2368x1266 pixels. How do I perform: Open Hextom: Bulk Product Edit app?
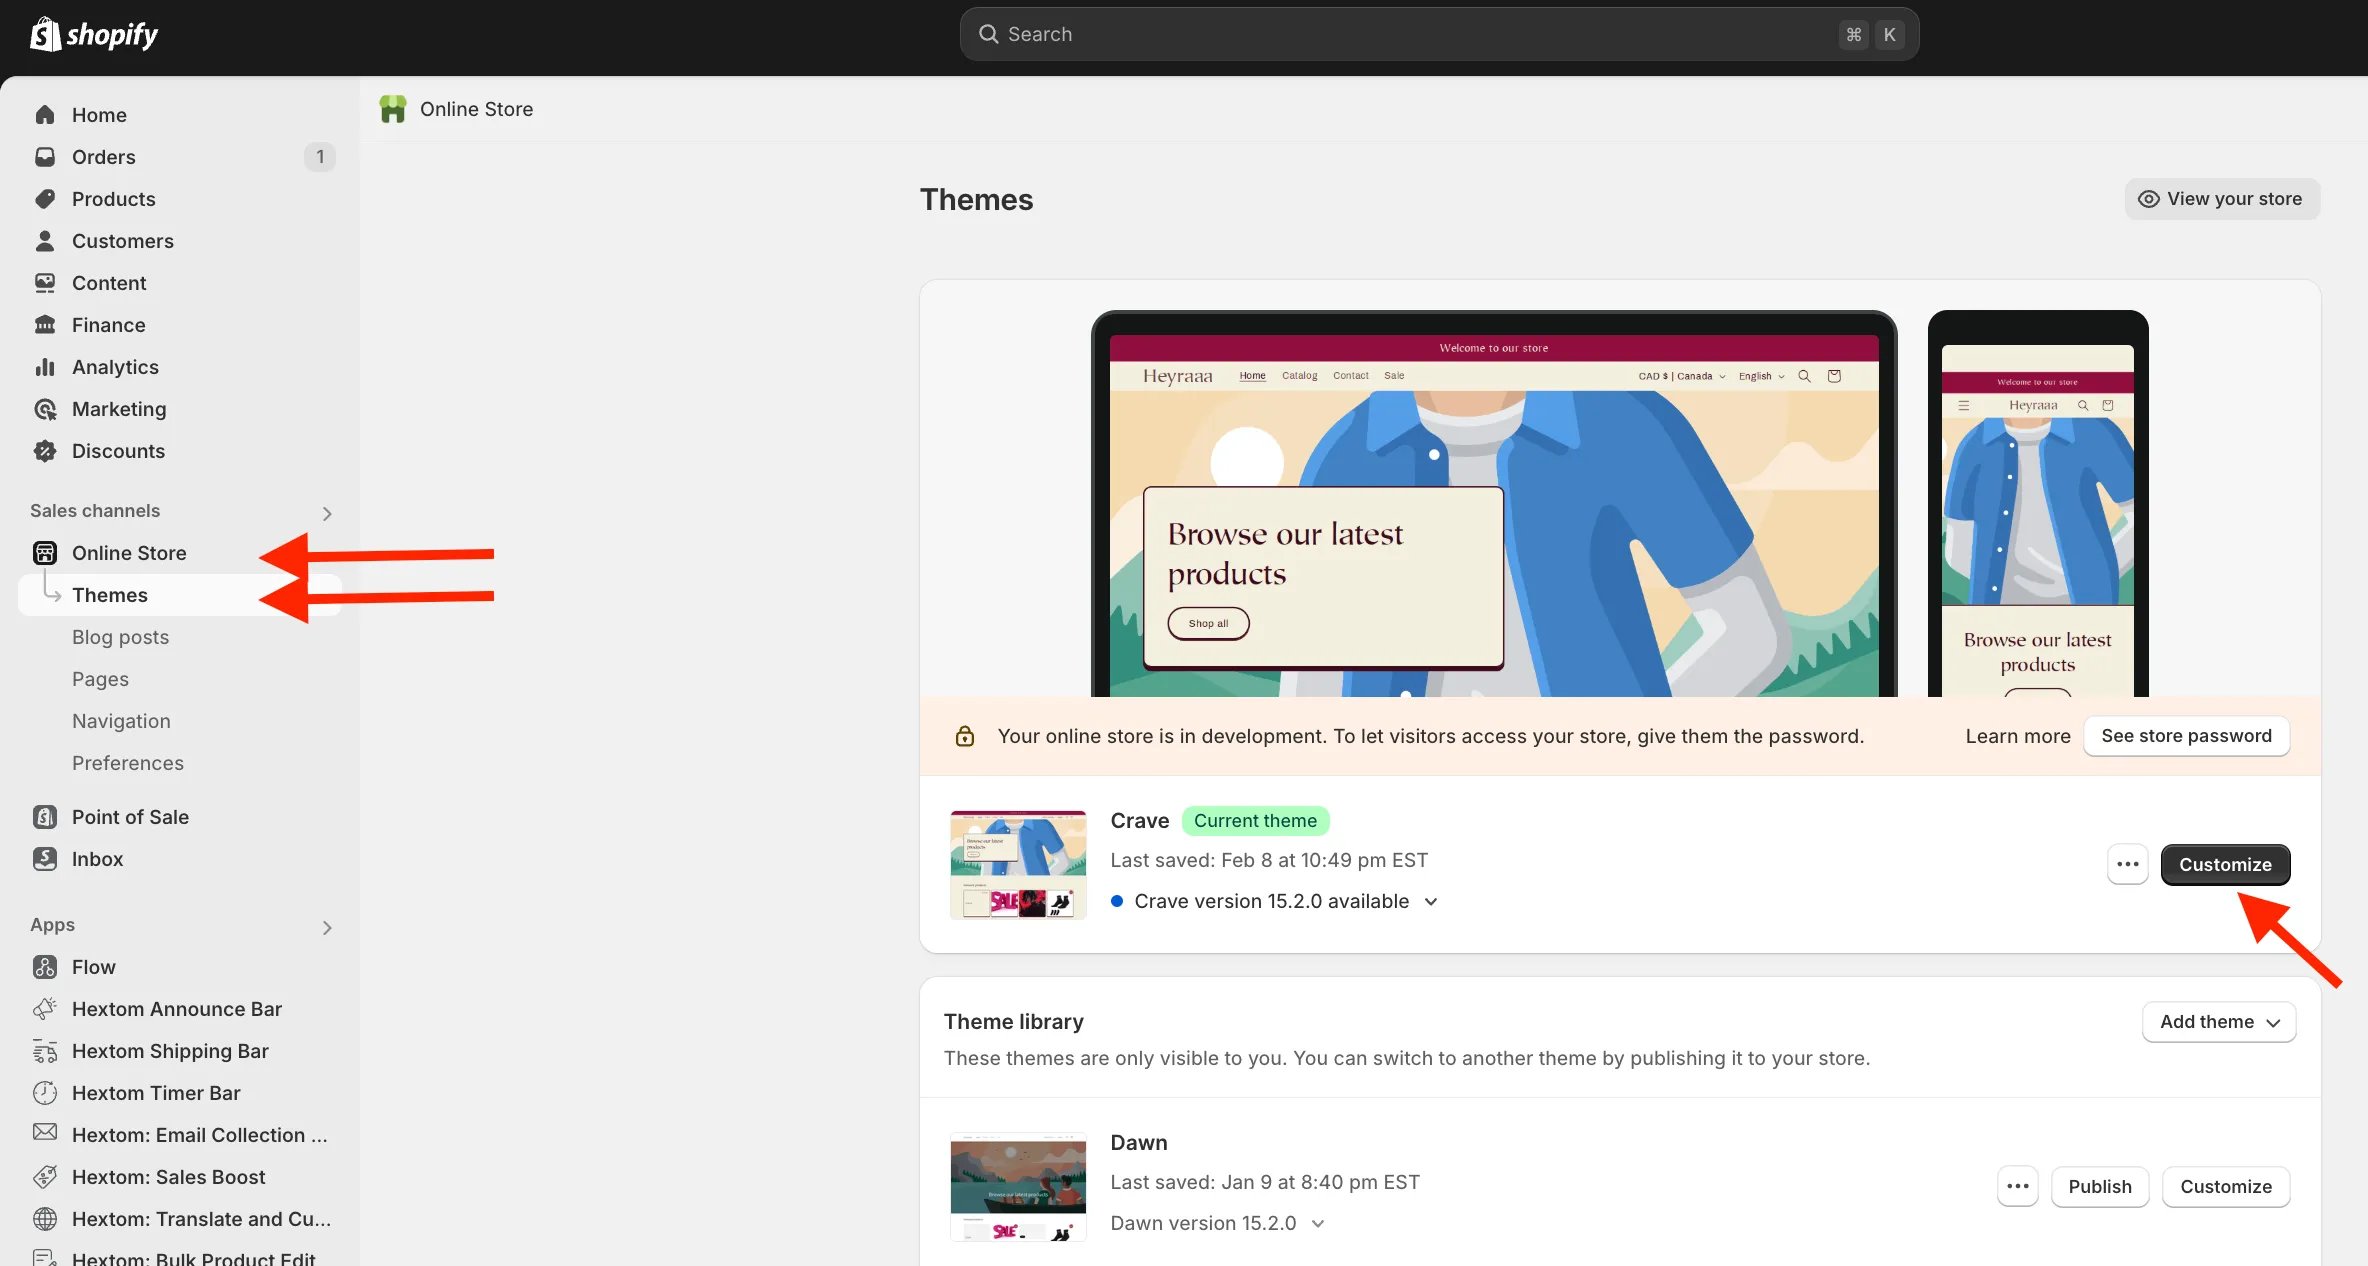193,1258
